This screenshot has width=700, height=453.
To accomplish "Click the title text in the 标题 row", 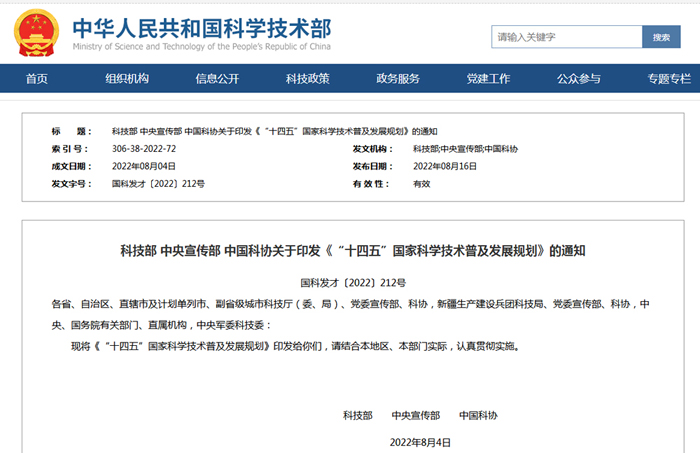I will pyautogui.click(x=274, y=131).
